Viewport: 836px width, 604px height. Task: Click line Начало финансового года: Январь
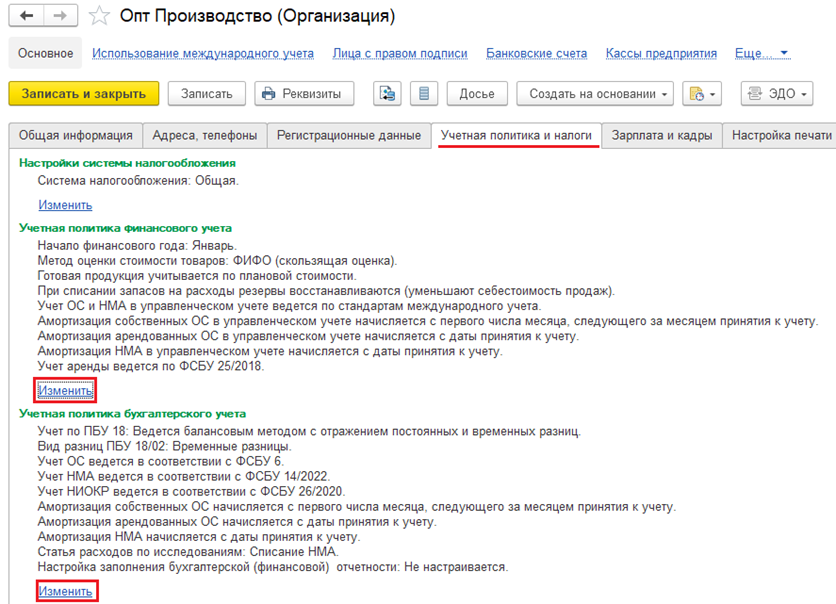pos(137,246)
